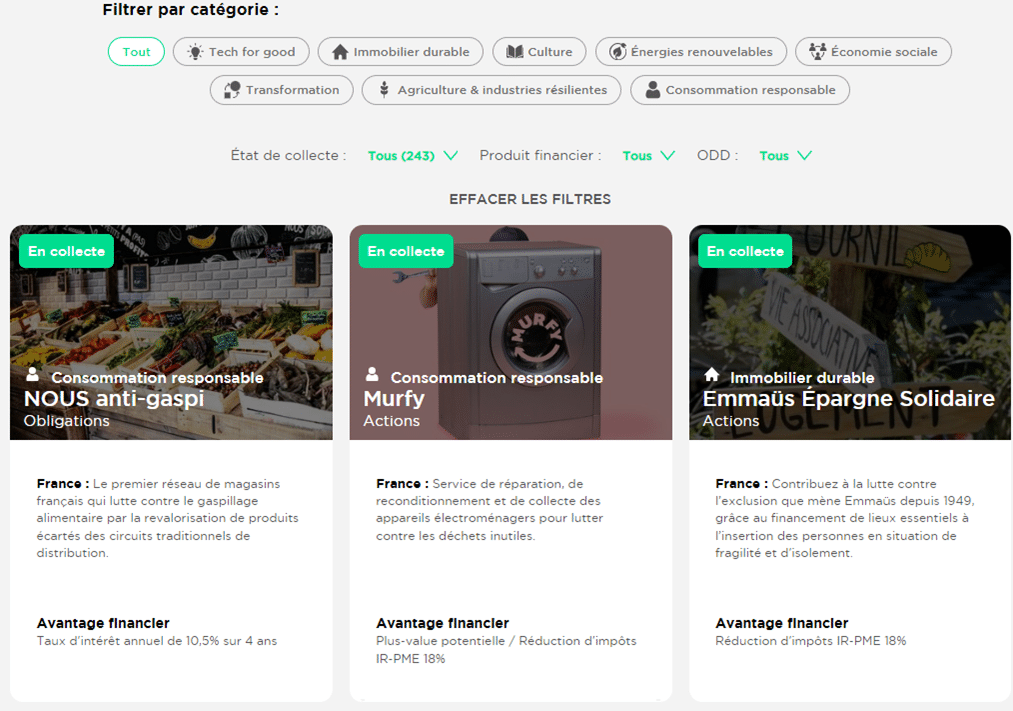The height and width of the screenshot is (711, 1013).
Task: Filter by Énergies renouvelables category
Action: pyautogui.click(x=691, y=52)
